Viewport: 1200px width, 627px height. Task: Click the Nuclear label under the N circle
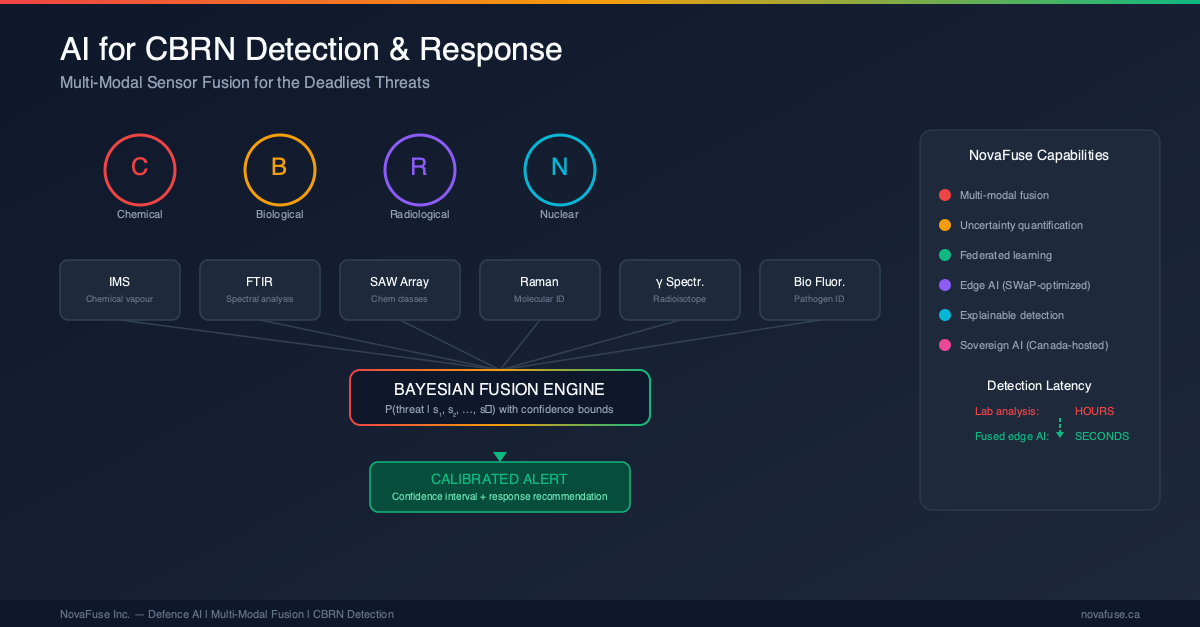coord(560,214)
